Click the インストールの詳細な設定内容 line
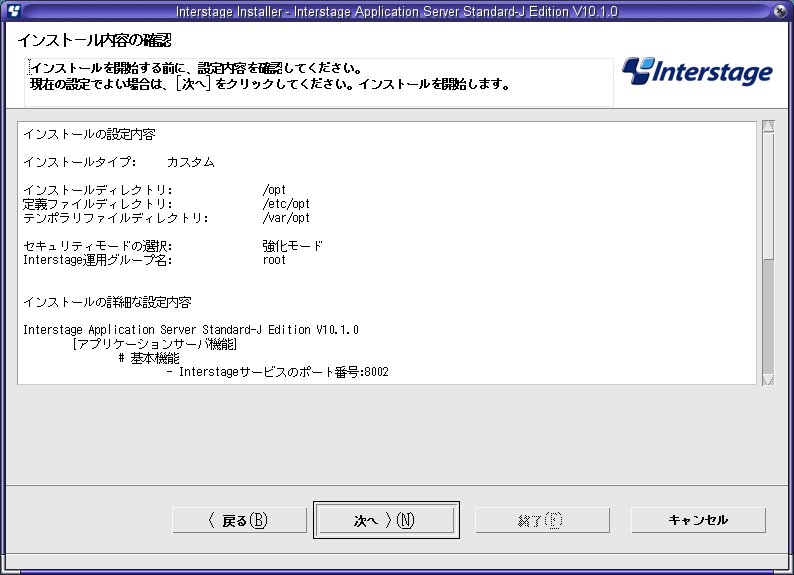794x575 pixels. tap(107, 302)
